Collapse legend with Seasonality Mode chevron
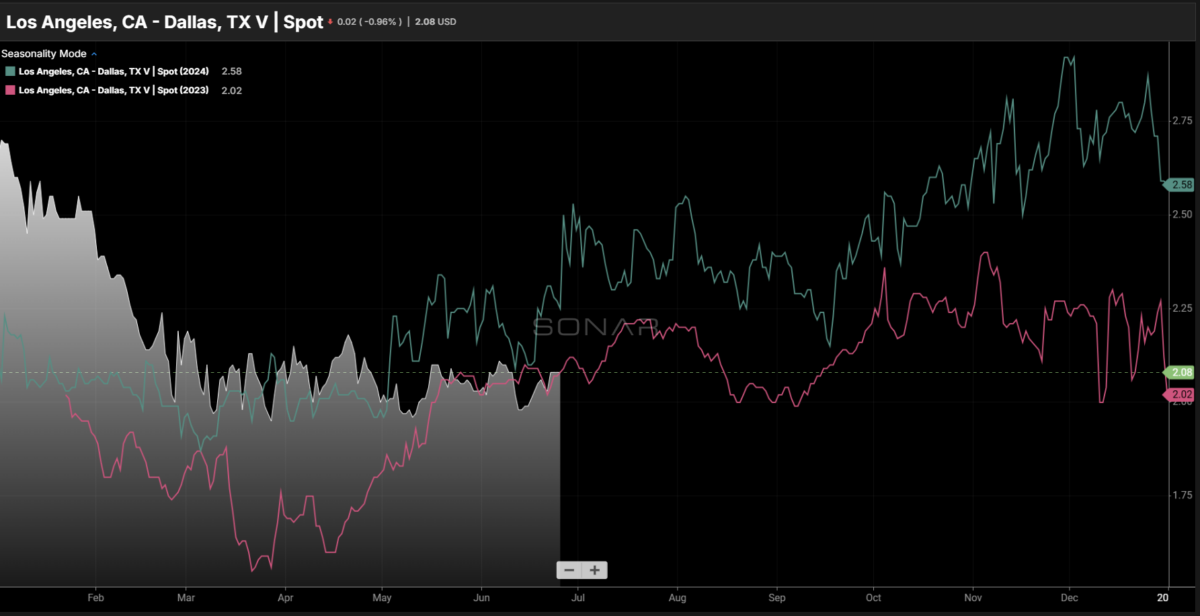The height and width of the screenshot is (616, 1200). [x=95, y=54]
